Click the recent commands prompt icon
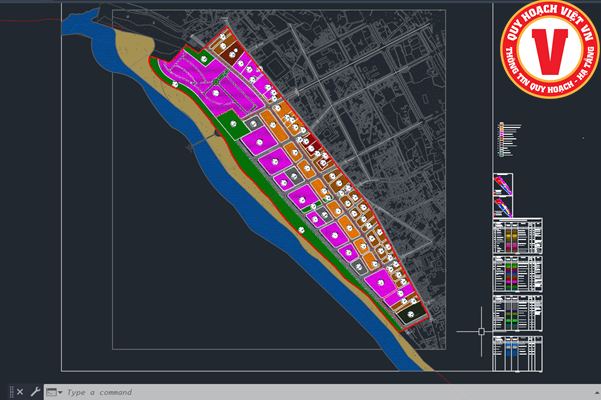The height and width of the screenshot is (400, 601). [49, 391]
